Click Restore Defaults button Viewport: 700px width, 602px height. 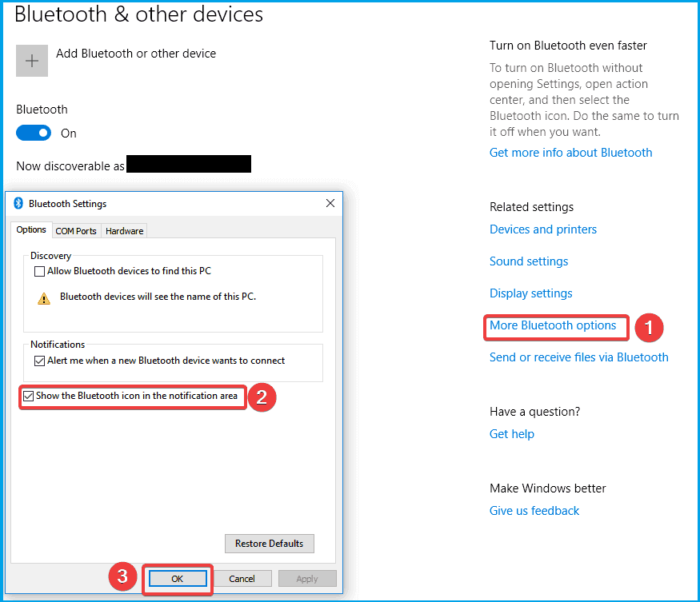click(269, 543)
